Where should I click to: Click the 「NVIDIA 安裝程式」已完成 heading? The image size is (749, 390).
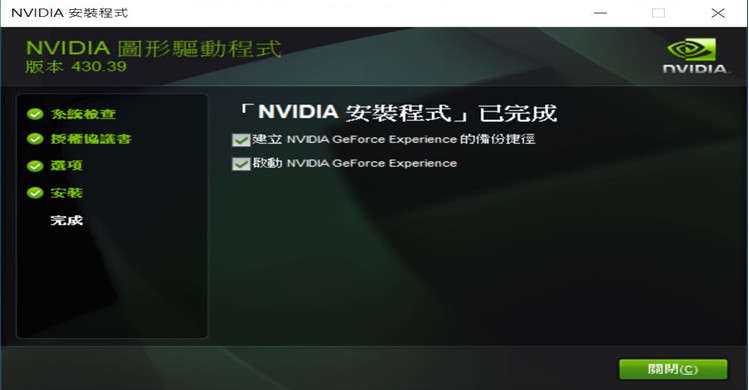pyautogui.click(x=396, y=113)
